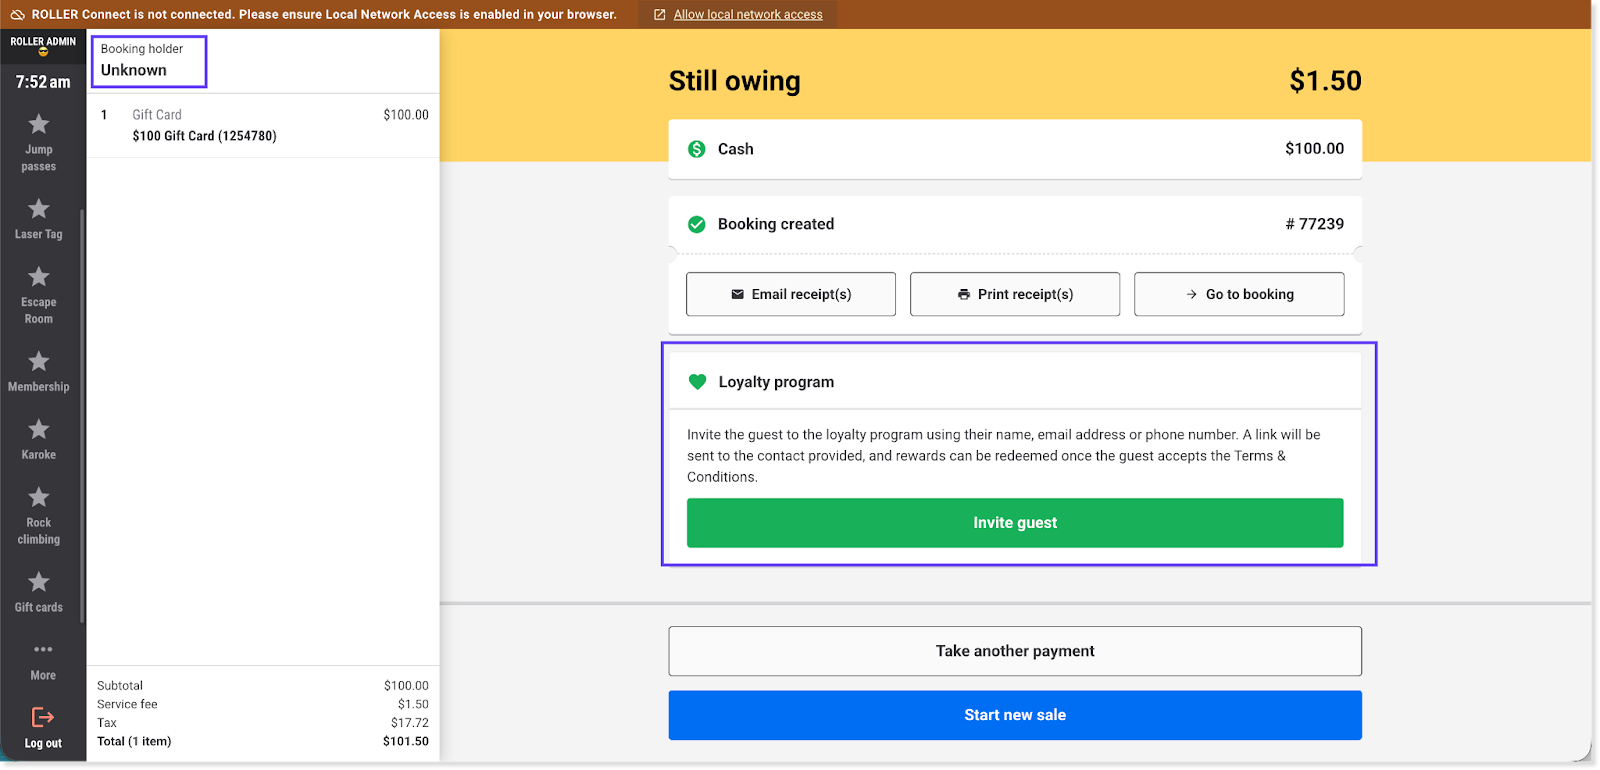Click the Log out icon
This screenshot has width=1600, height=770.
(43, 717)
